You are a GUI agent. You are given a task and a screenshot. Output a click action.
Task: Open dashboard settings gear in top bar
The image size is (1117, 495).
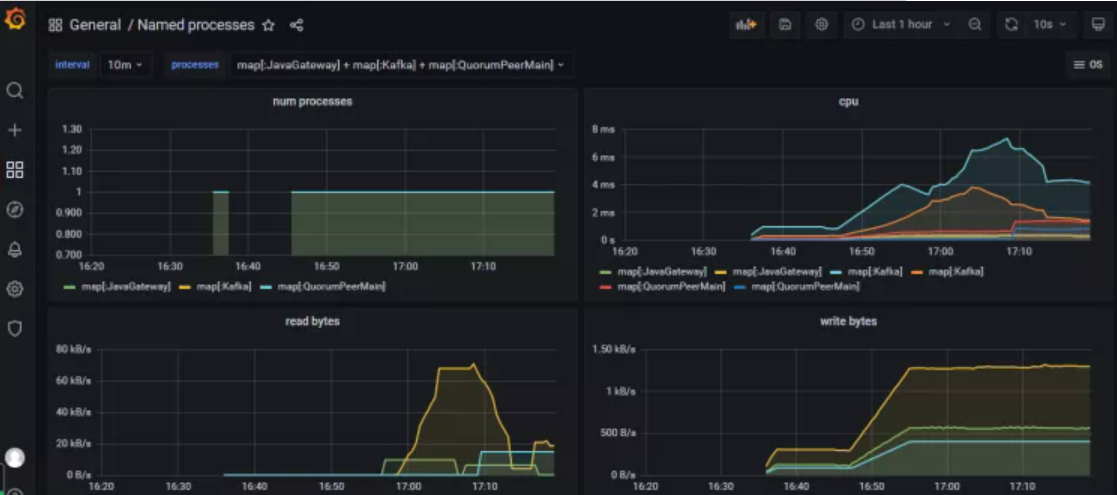[x=821, y=24]
